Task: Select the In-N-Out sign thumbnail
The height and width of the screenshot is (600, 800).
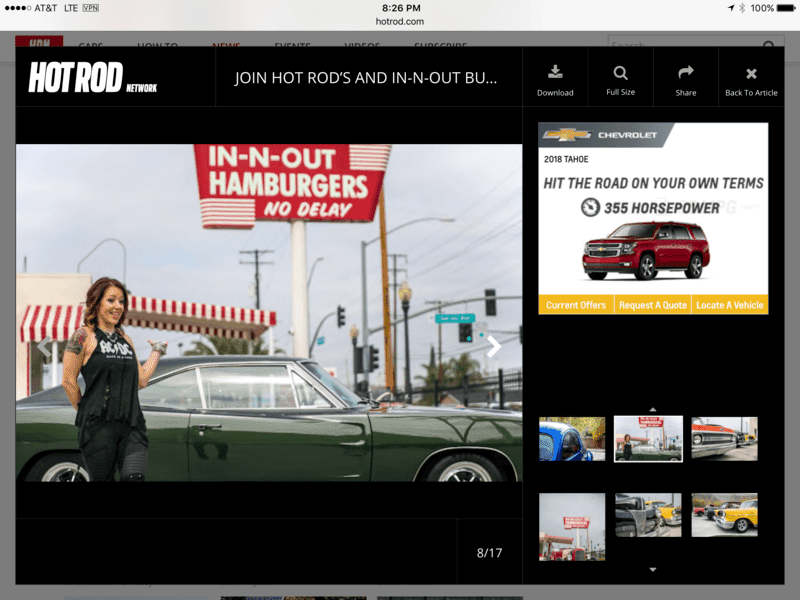Action: [572, 527]
